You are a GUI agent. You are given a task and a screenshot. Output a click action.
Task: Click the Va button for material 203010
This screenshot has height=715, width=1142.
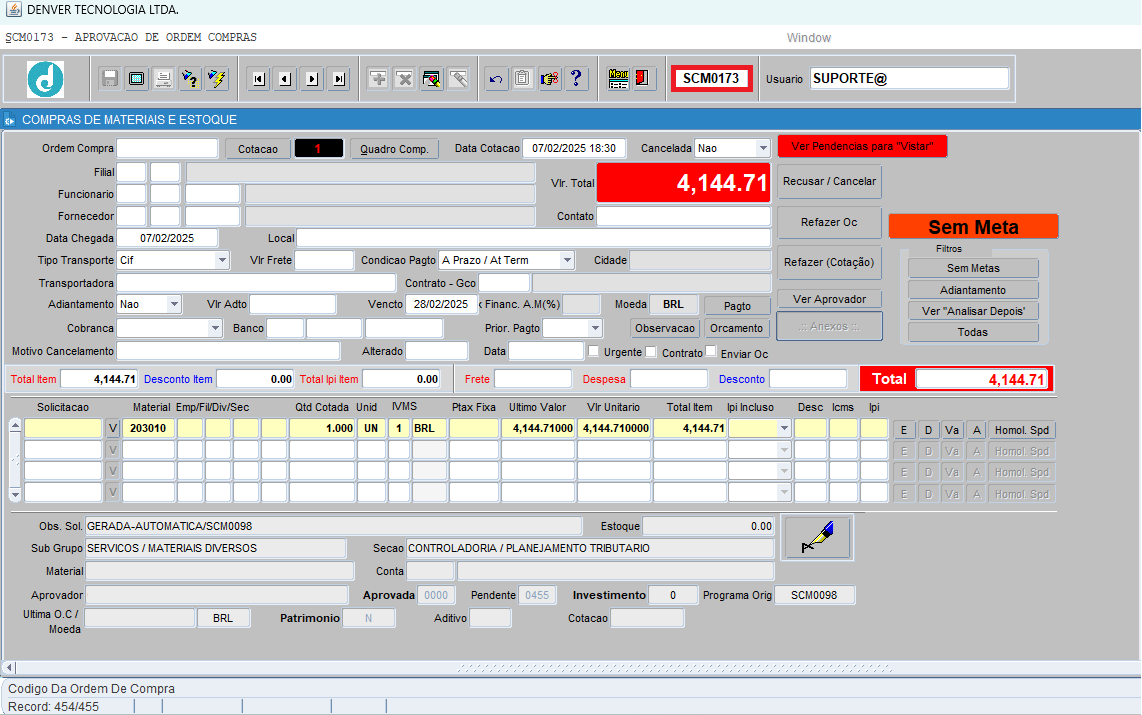point(952,430)
